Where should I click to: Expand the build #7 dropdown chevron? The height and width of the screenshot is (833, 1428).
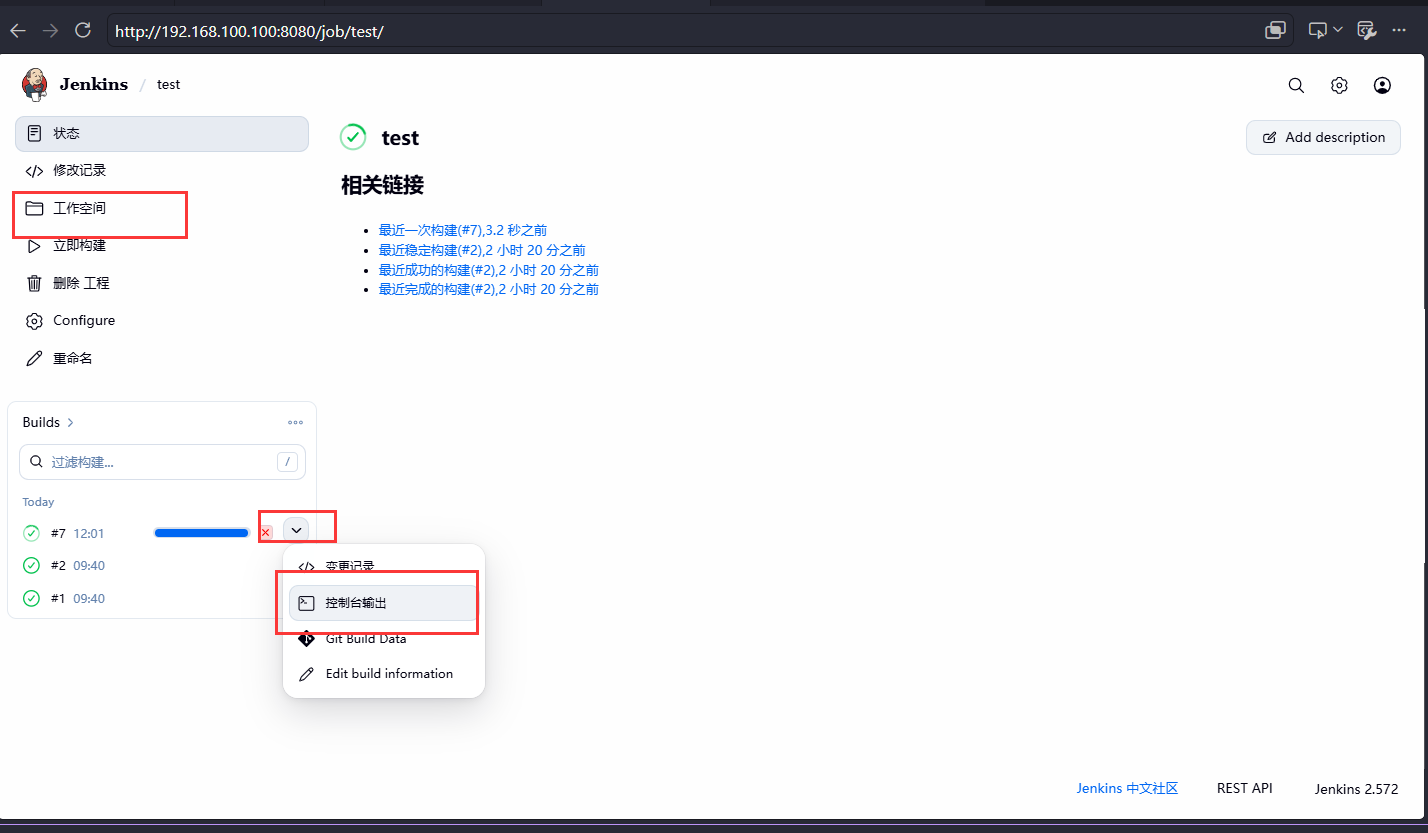click(296, 530)
